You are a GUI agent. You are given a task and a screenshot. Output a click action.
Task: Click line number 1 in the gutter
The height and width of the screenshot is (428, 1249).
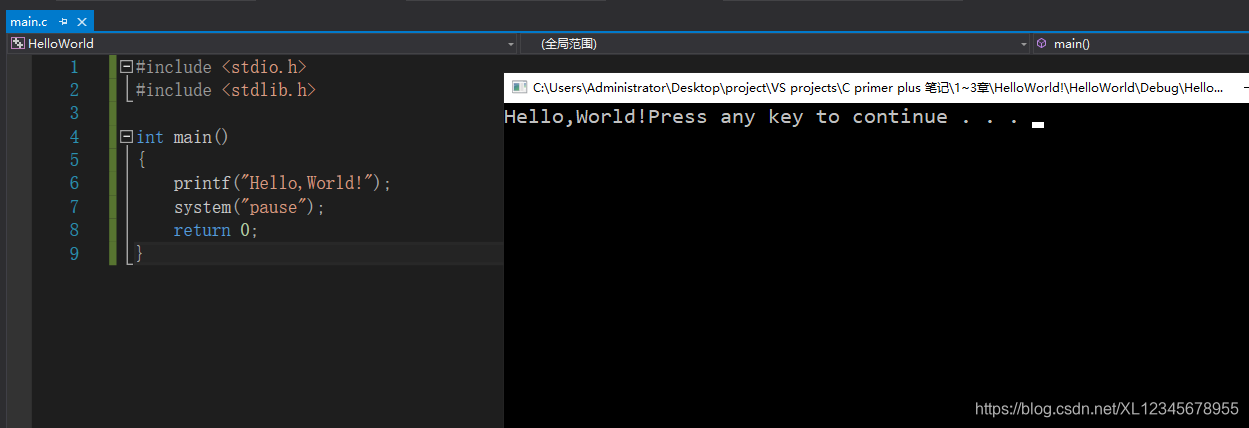[73, 67]
